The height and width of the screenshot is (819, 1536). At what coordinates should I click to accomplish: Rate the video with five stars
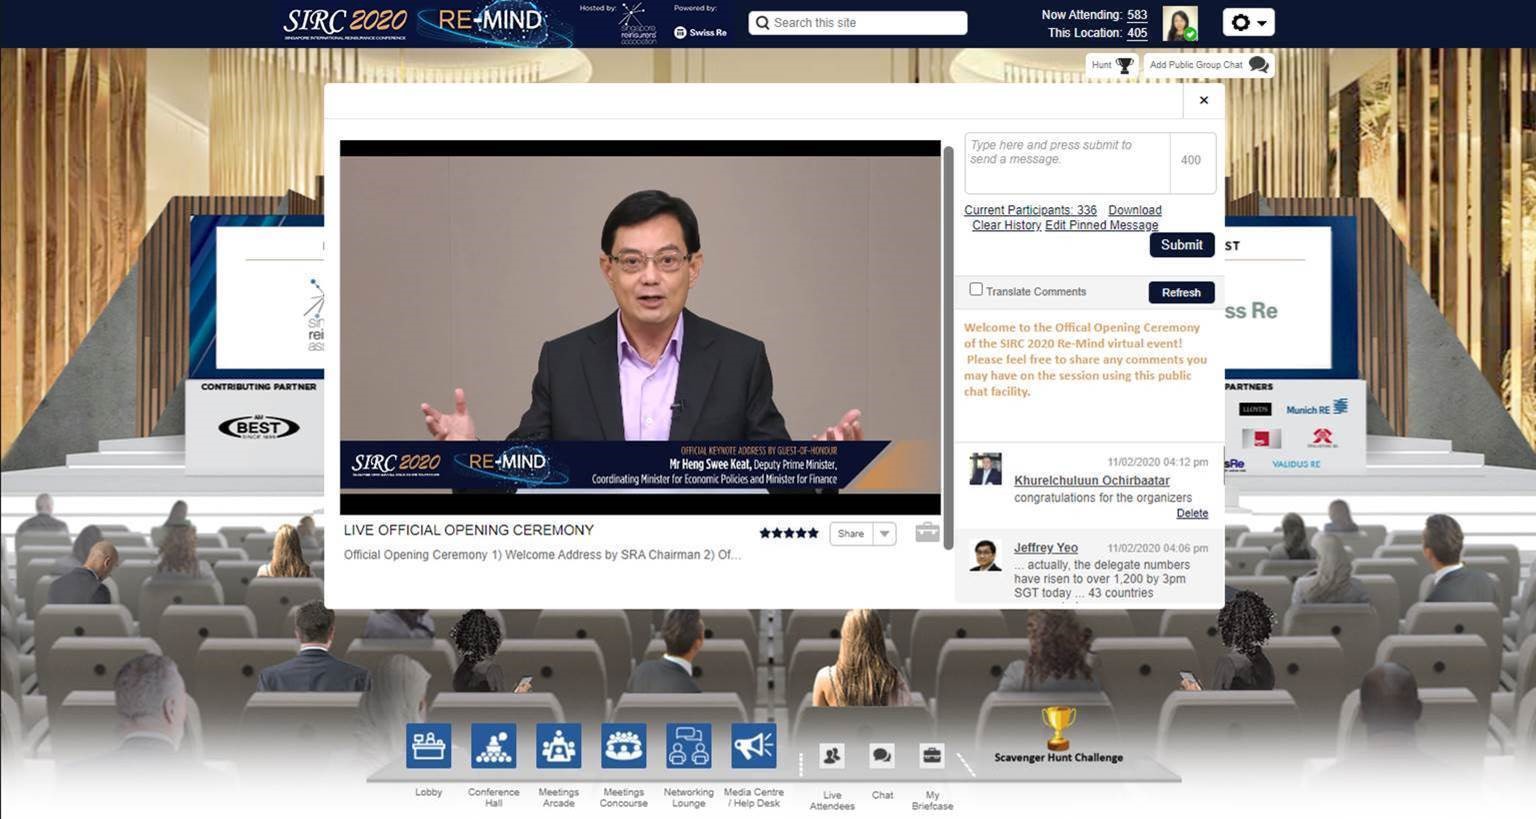click(x=812, y=533)
